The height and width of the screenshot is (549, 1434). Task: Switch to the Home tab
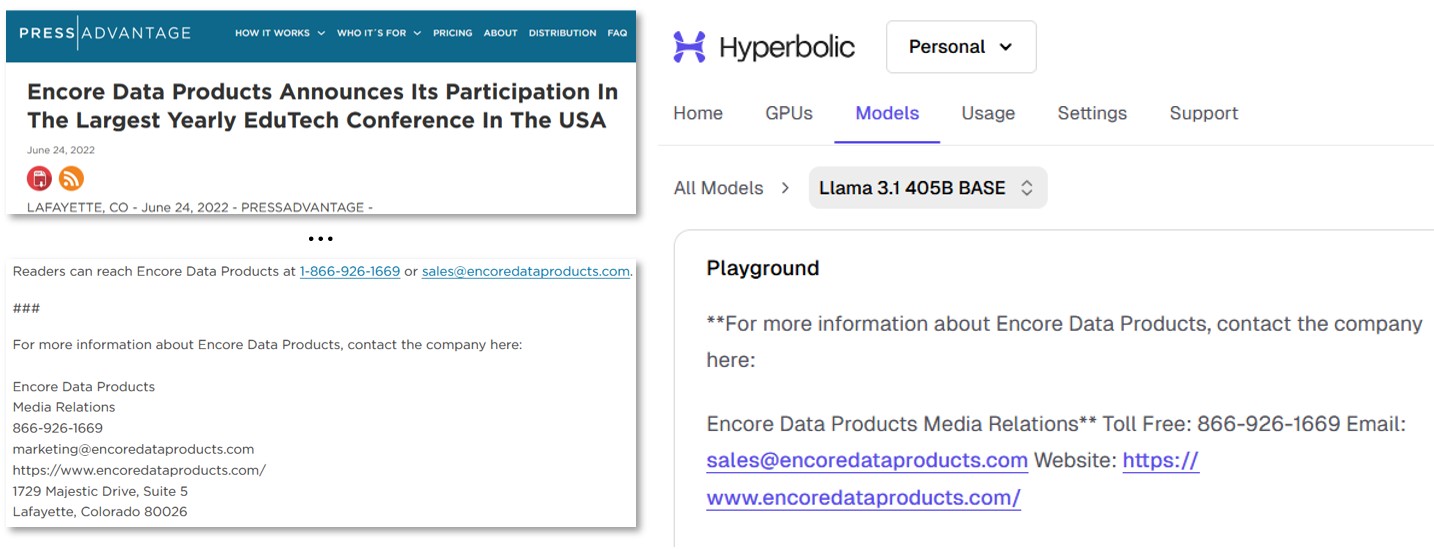[x=698, y=113]
